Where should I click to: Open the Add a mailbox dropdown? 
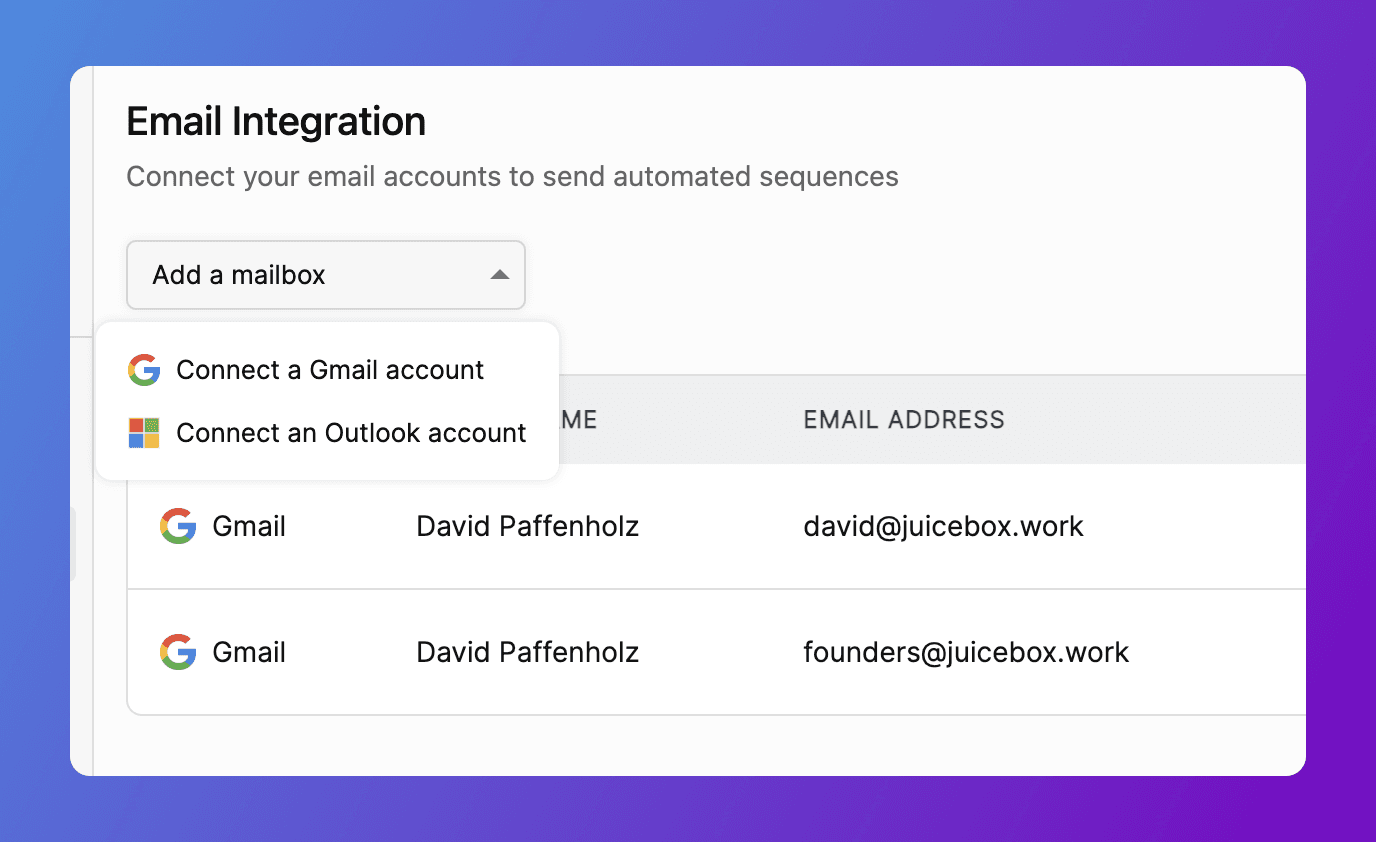[x=300, y=275]
